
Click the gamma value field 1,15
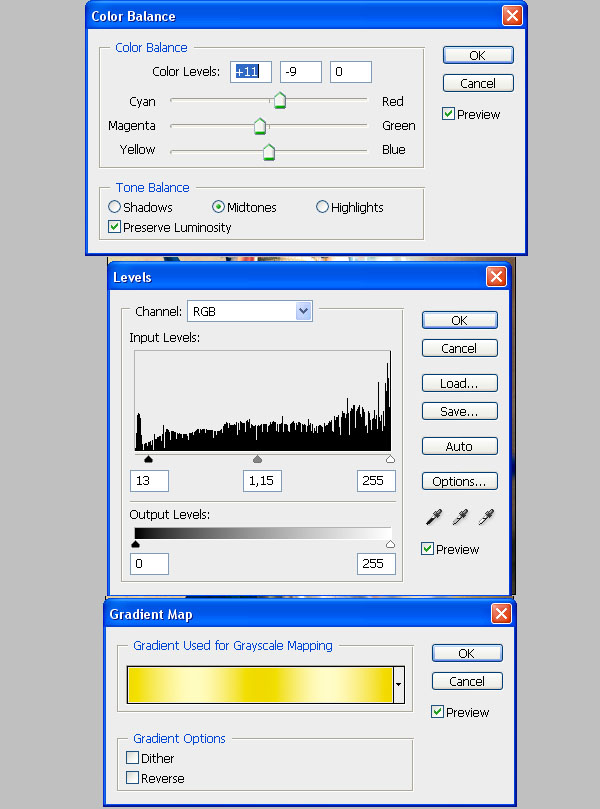[x=262, y=481]
